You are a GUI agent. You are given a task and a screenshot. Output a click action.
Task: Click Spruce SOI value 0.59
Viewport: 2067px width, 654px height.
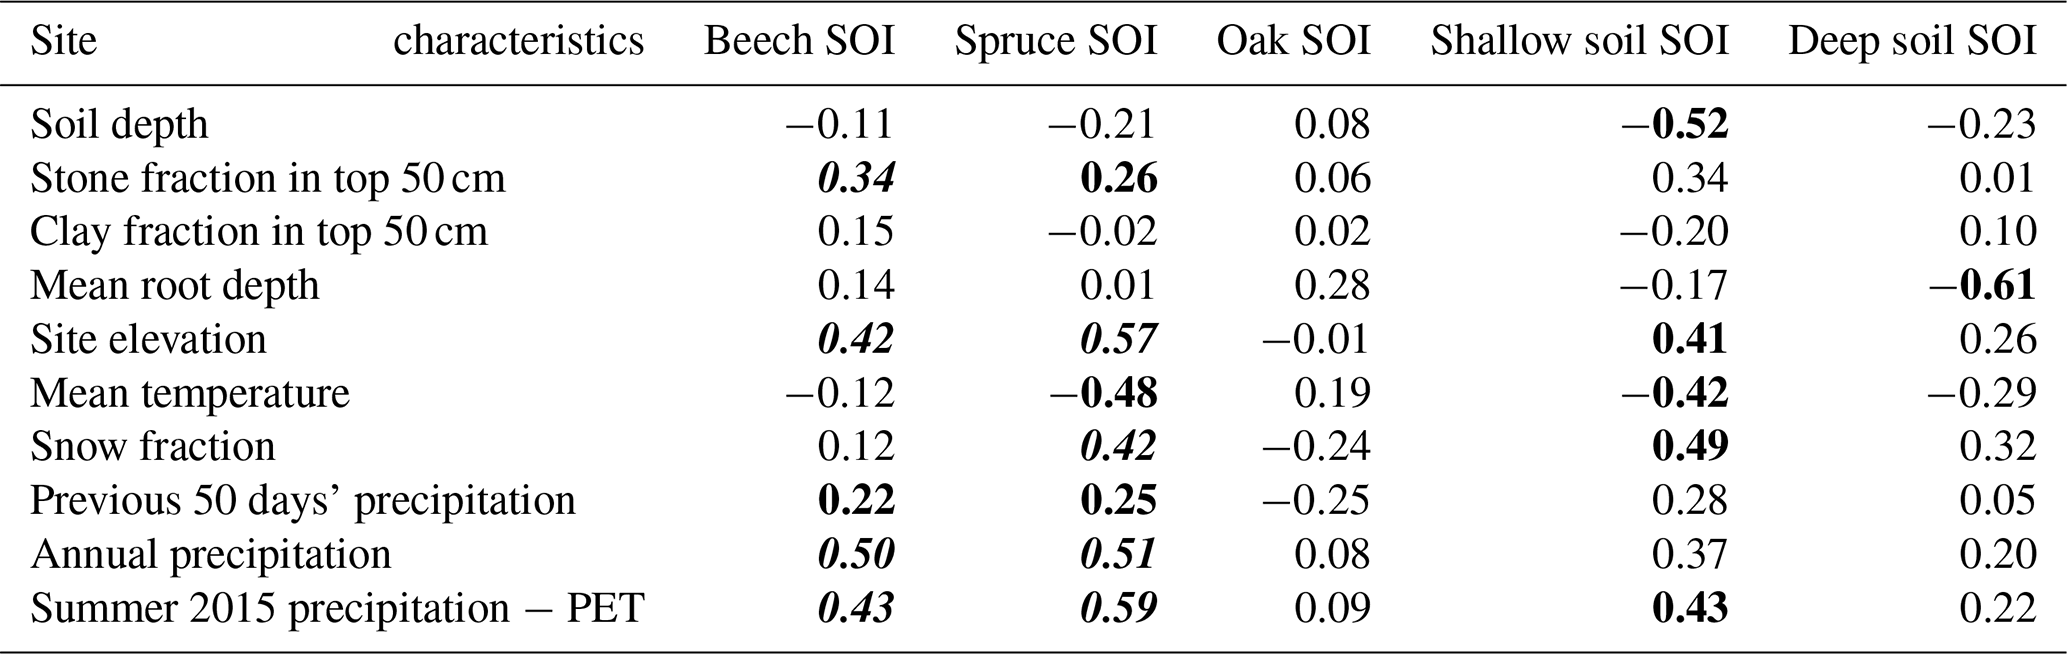pos(1118,608)
